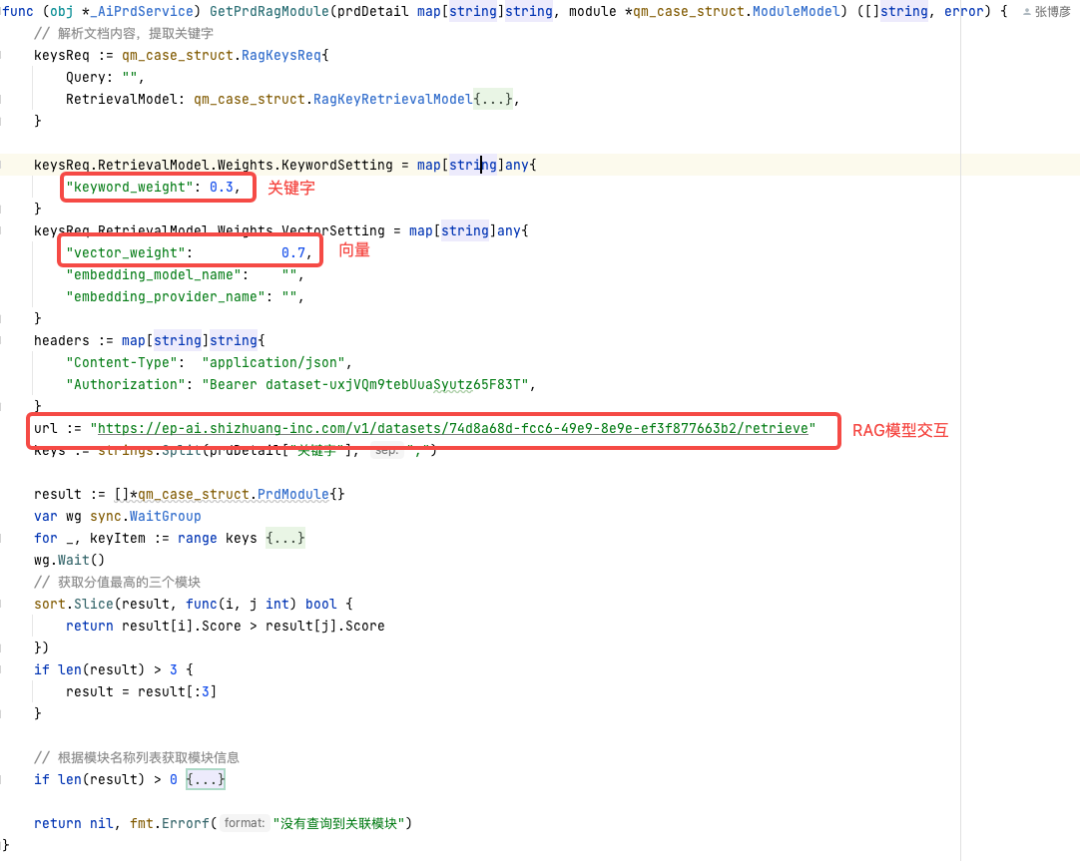Click the Bearer dataset token string
This screenshot has width=1080, height=861.
[365, 384]
